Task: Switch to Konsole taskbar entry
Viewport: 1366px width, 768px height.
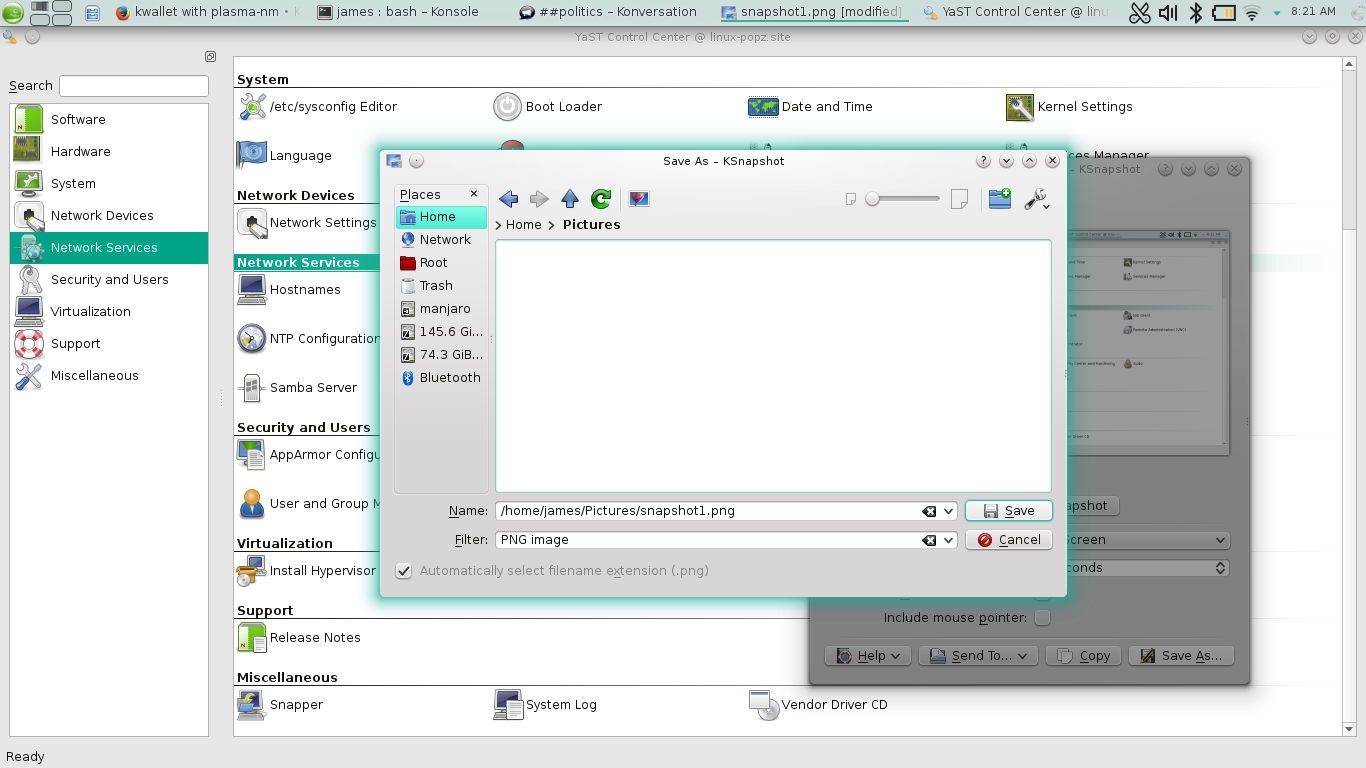Action: click(x=398, y=12)
